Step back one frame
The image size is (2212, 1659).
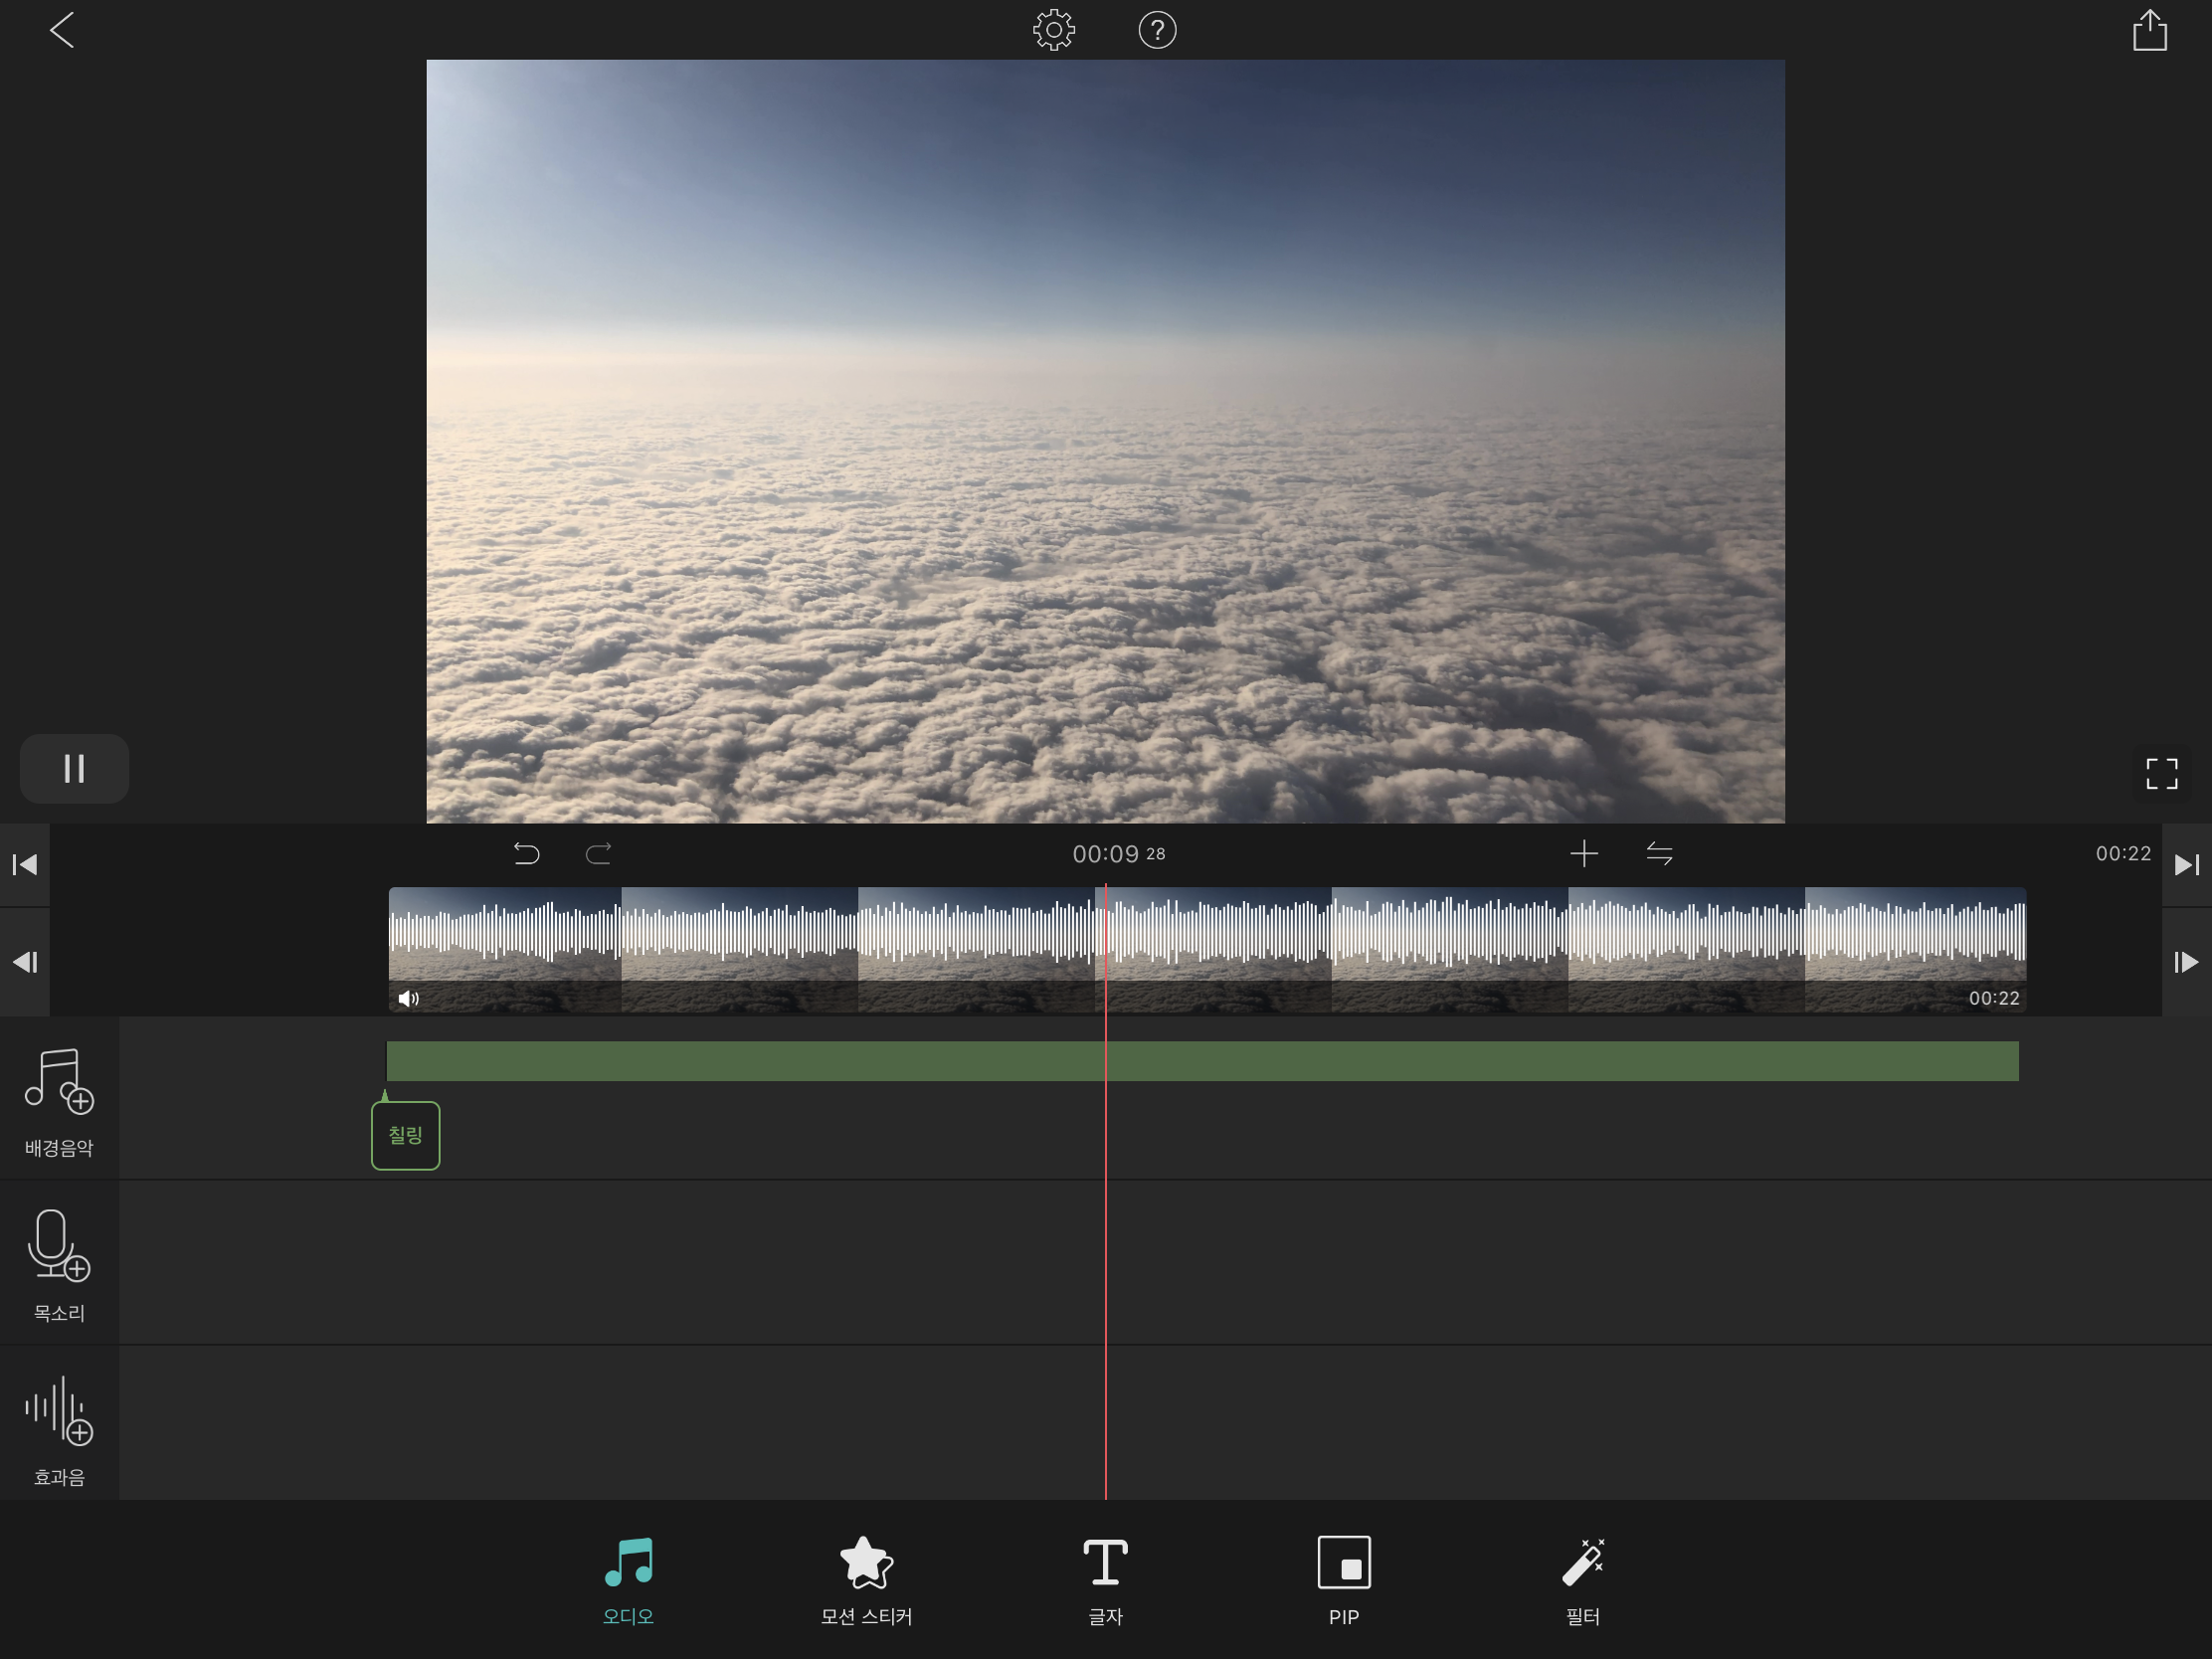pos(24,962)
